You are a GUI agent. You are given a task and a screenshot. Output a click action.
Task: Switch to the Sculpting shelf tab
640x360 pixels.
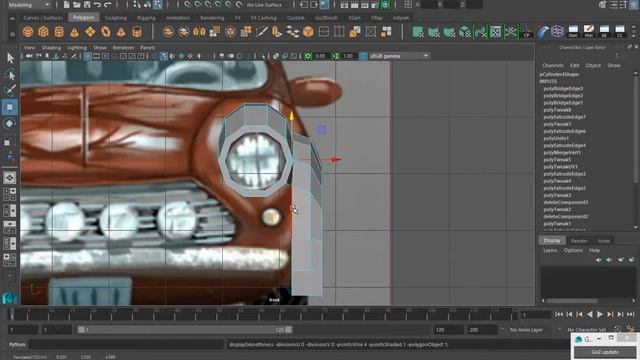(x=116, y=18)
